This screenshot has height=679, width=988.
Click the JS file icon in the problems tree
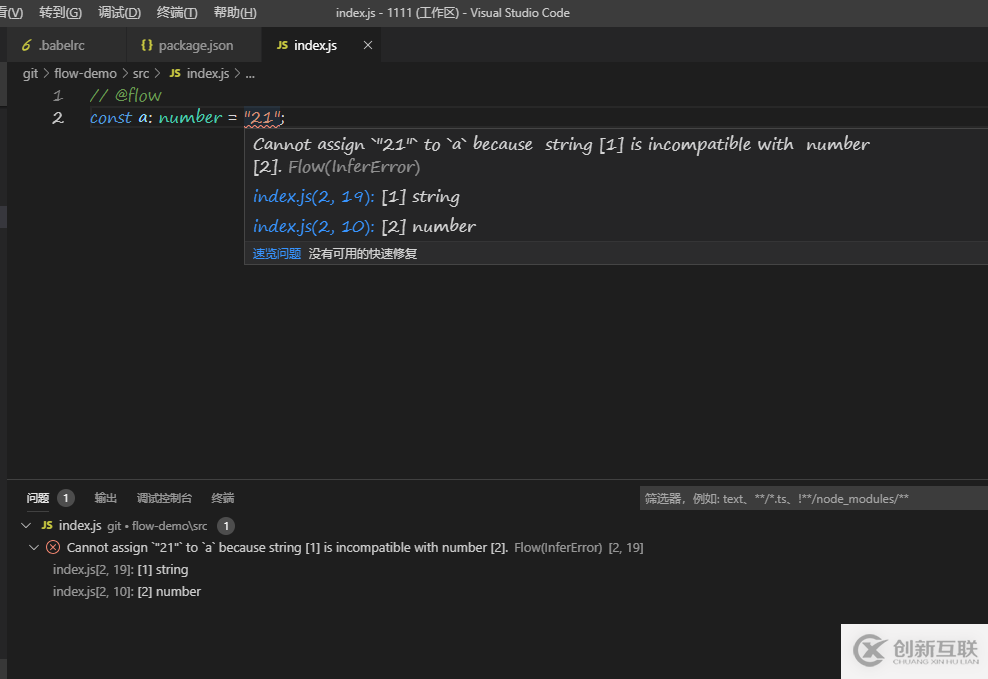(48, 524)
